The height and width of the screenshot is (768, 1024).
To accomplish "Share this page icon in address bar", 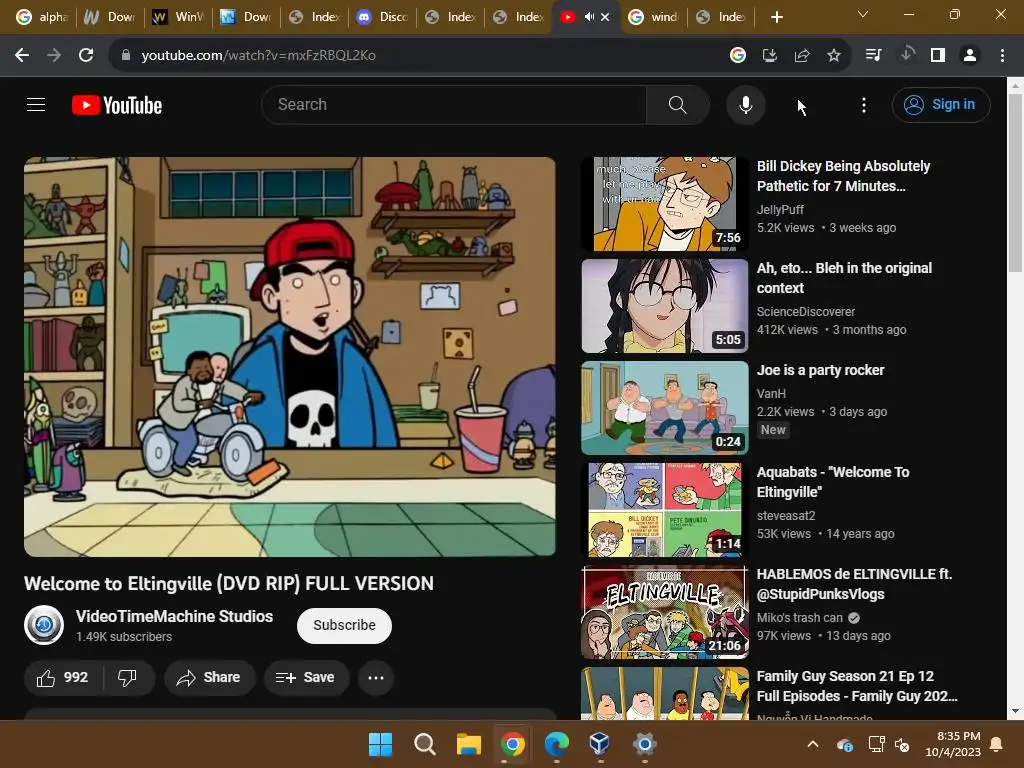I will point(802,56).
